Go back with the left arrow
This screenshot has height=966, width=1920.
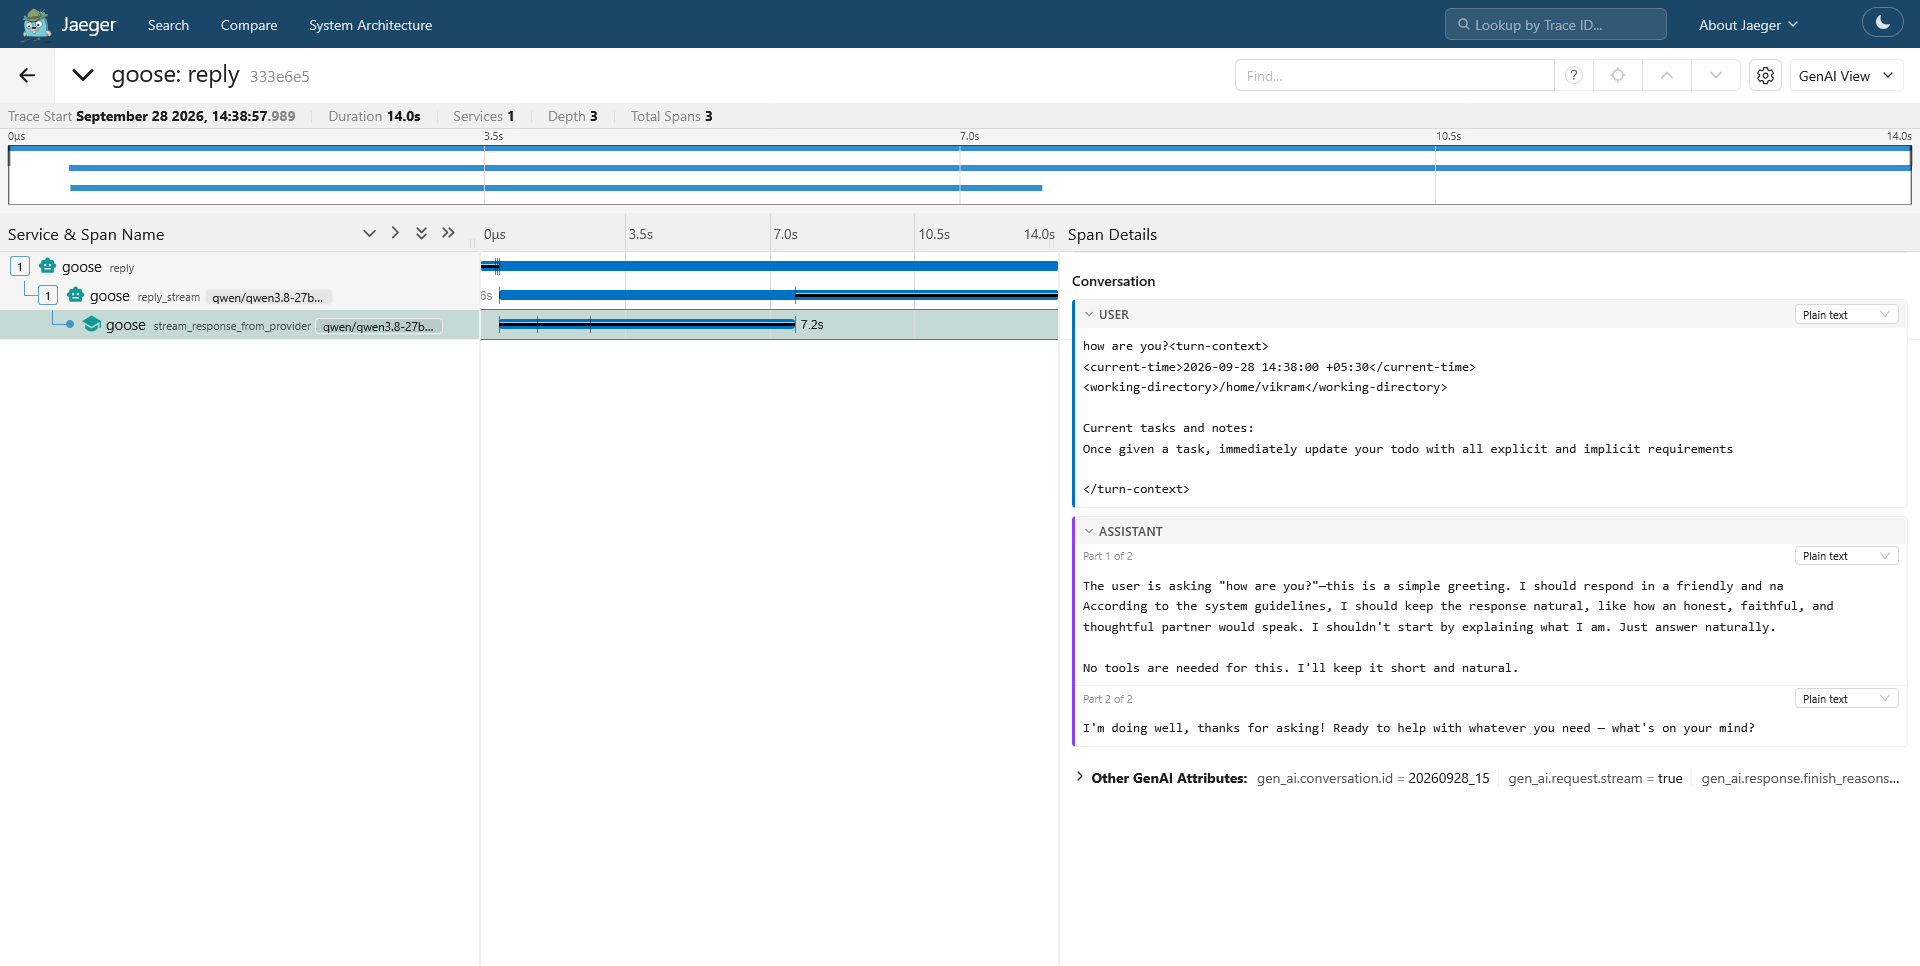click(27, 75)
